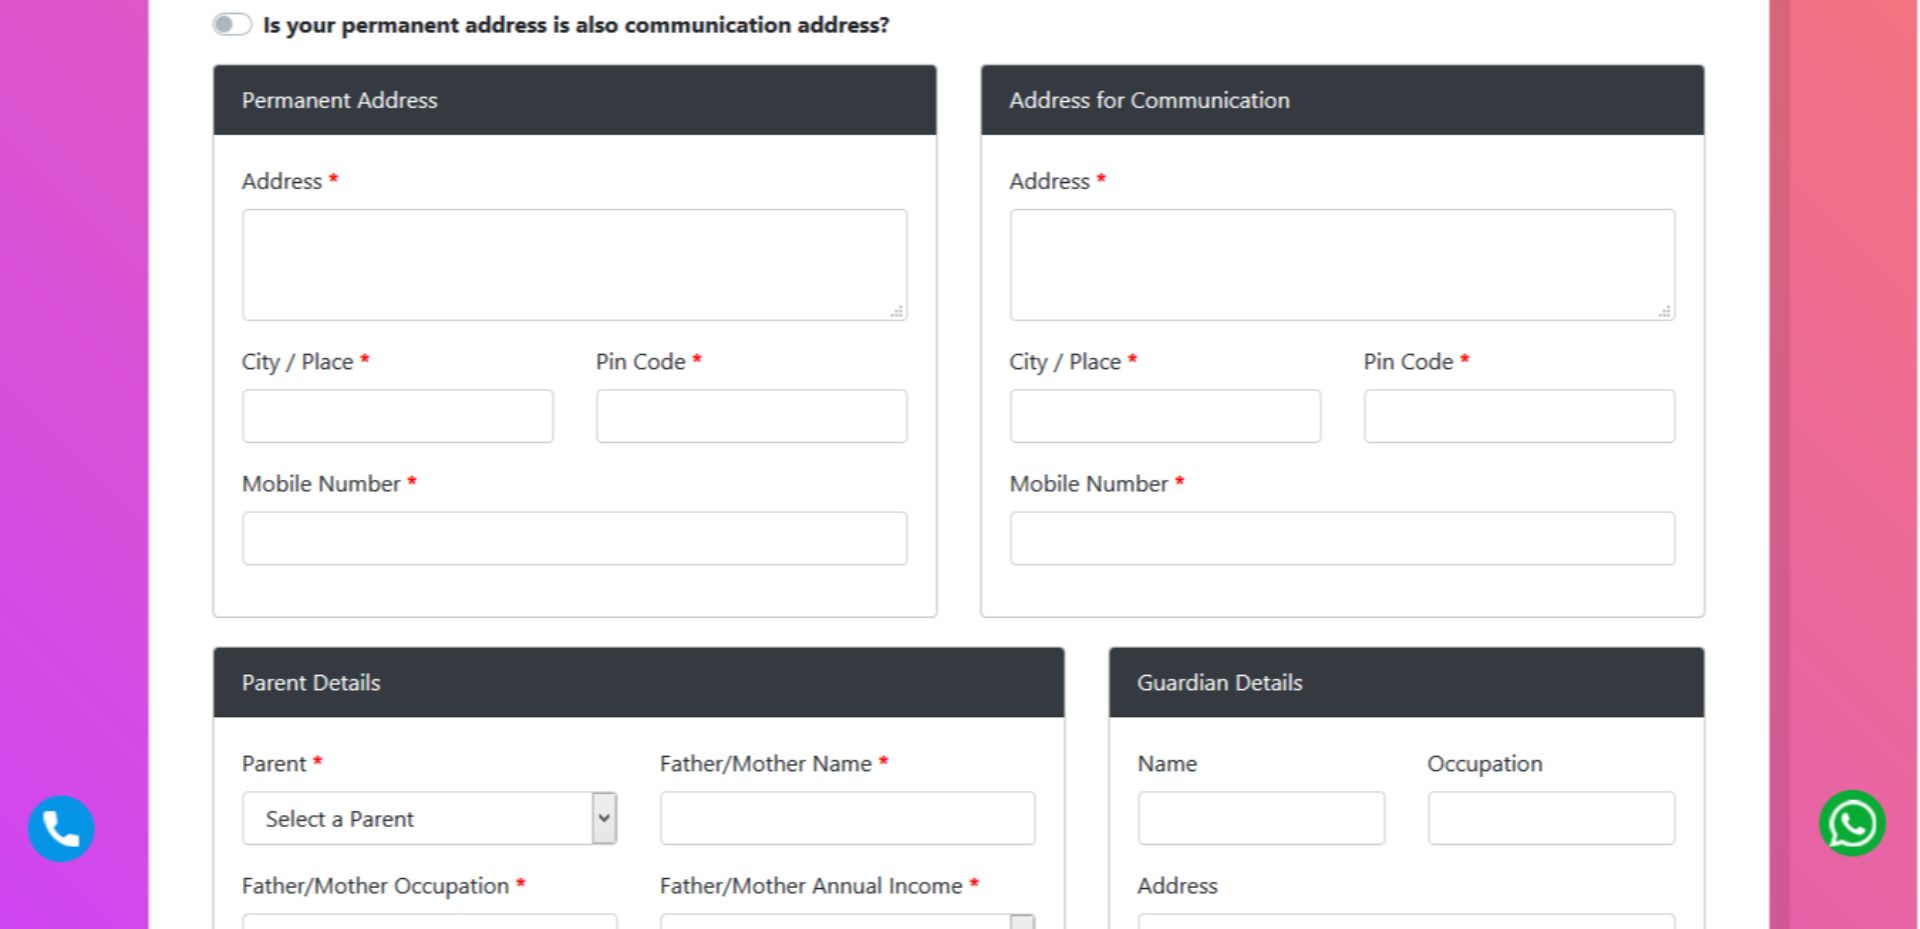This screenshot has width=1920, height=929.
Task: Click the Permanent Address text area
Action: click(x=574, y=265)
